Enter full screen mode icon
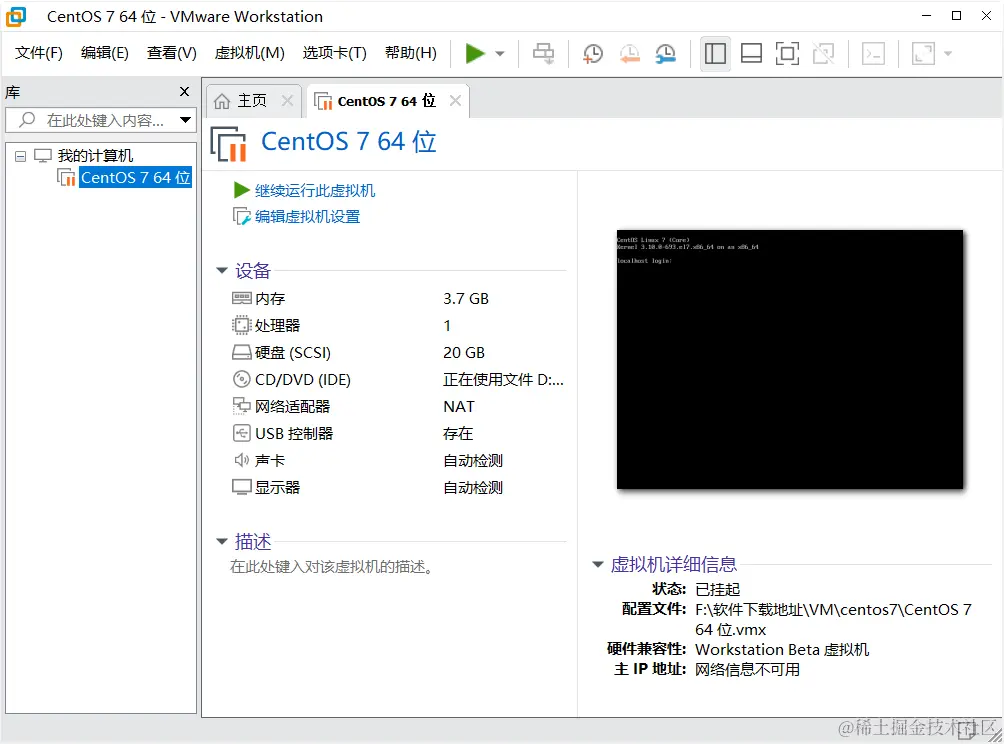 click(787, 54)
